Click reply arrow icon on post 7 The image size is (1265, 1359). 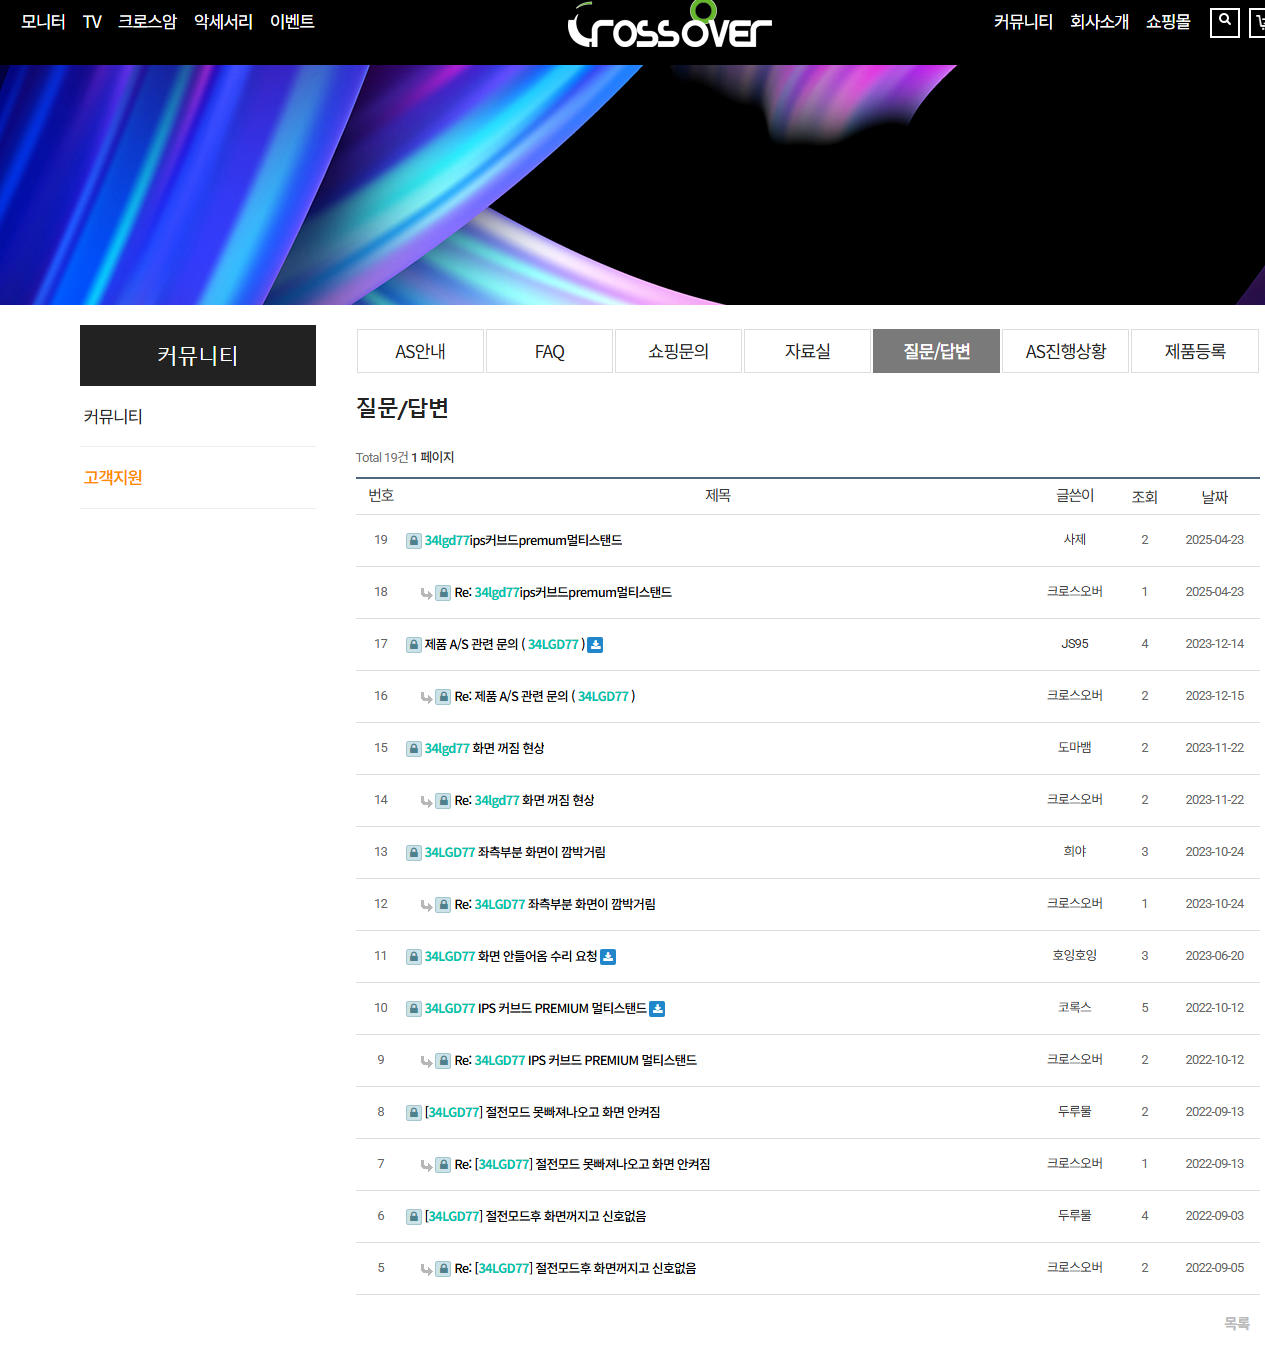(426, 1165)
